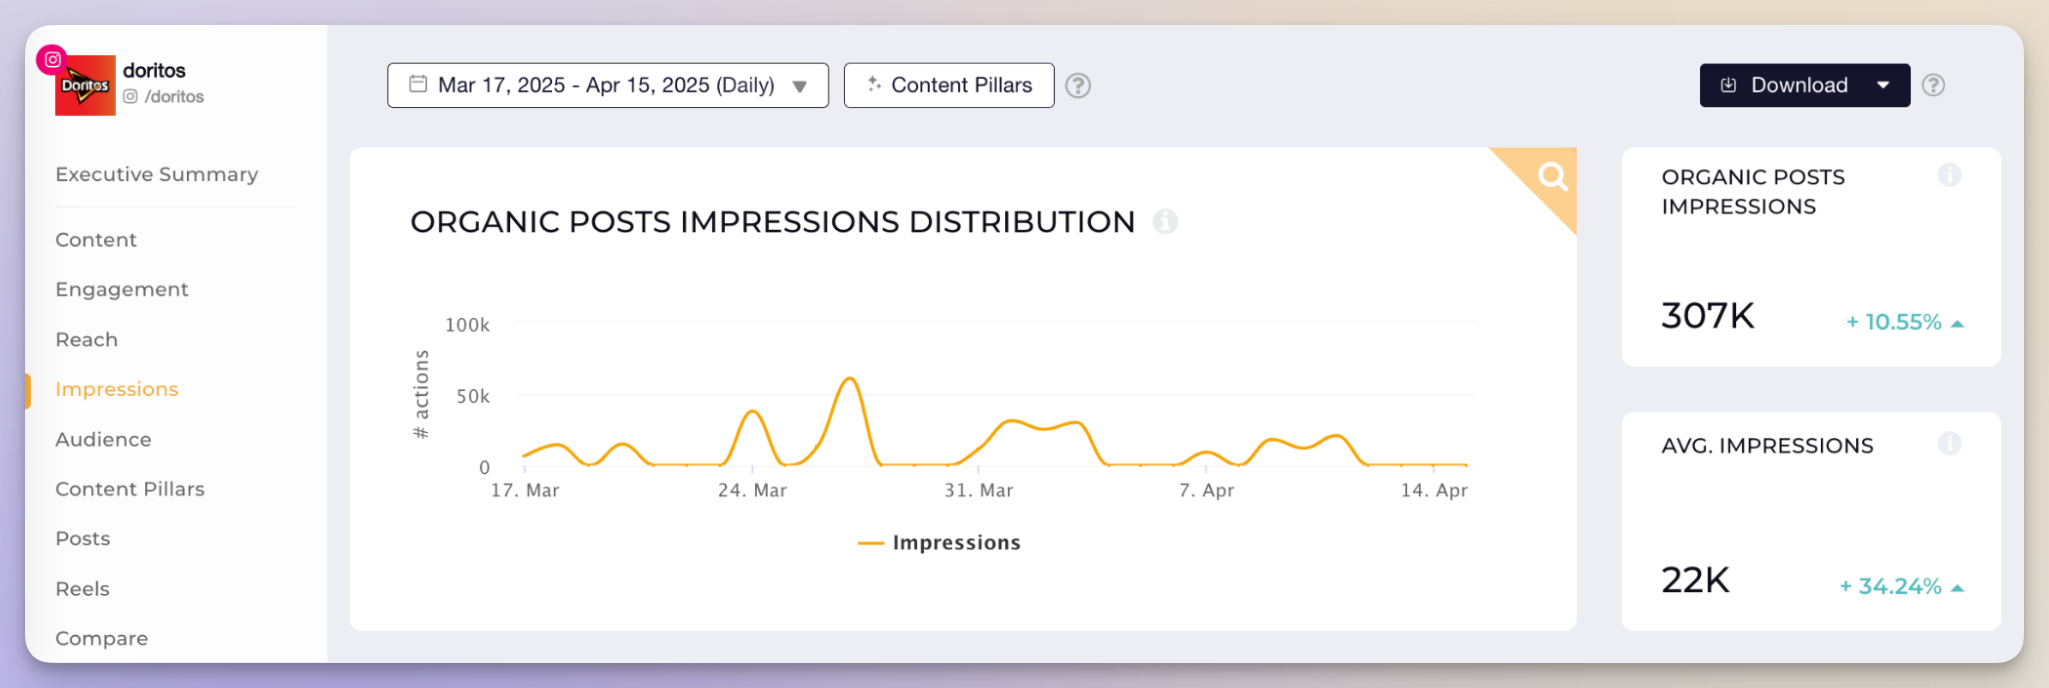Open the date range dropdown Mar 17 - Apr 15
The height and width of the screenshot is (688, 2049).
pyautogui.click(x=608, y=85)
